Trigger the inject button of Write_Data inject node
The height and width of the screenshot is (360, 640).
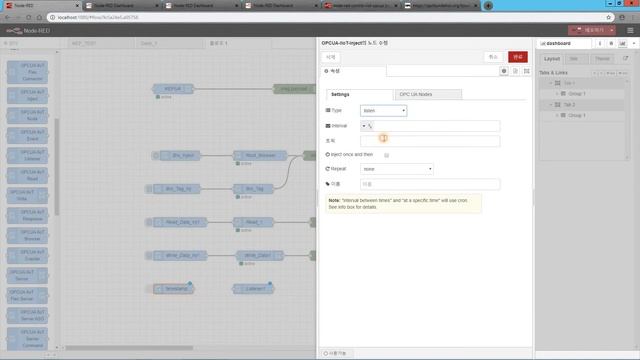[x=149, y=256]
